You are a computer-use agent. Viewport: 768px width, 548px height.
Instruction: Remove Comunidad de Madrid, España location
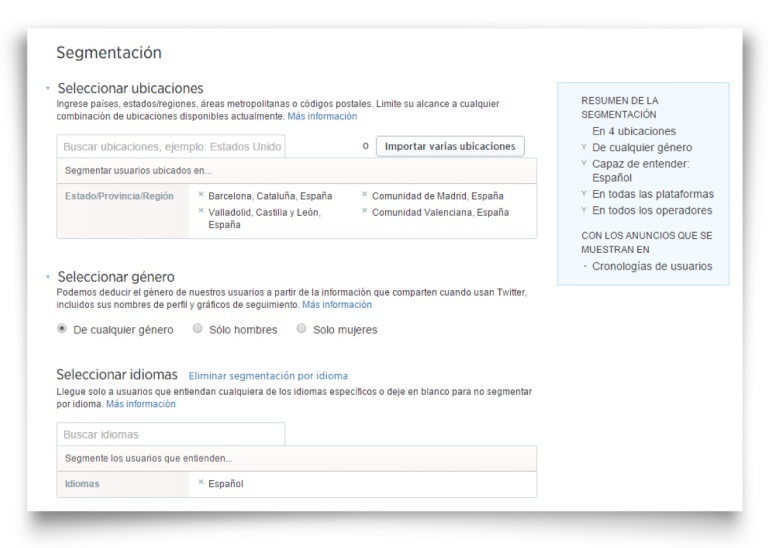pos(364,194)
